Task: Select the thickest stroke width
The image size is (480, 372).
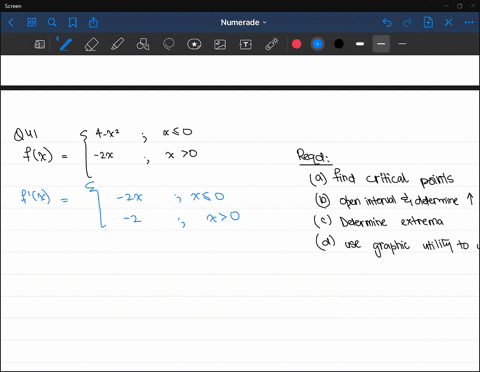Action: 360,44
